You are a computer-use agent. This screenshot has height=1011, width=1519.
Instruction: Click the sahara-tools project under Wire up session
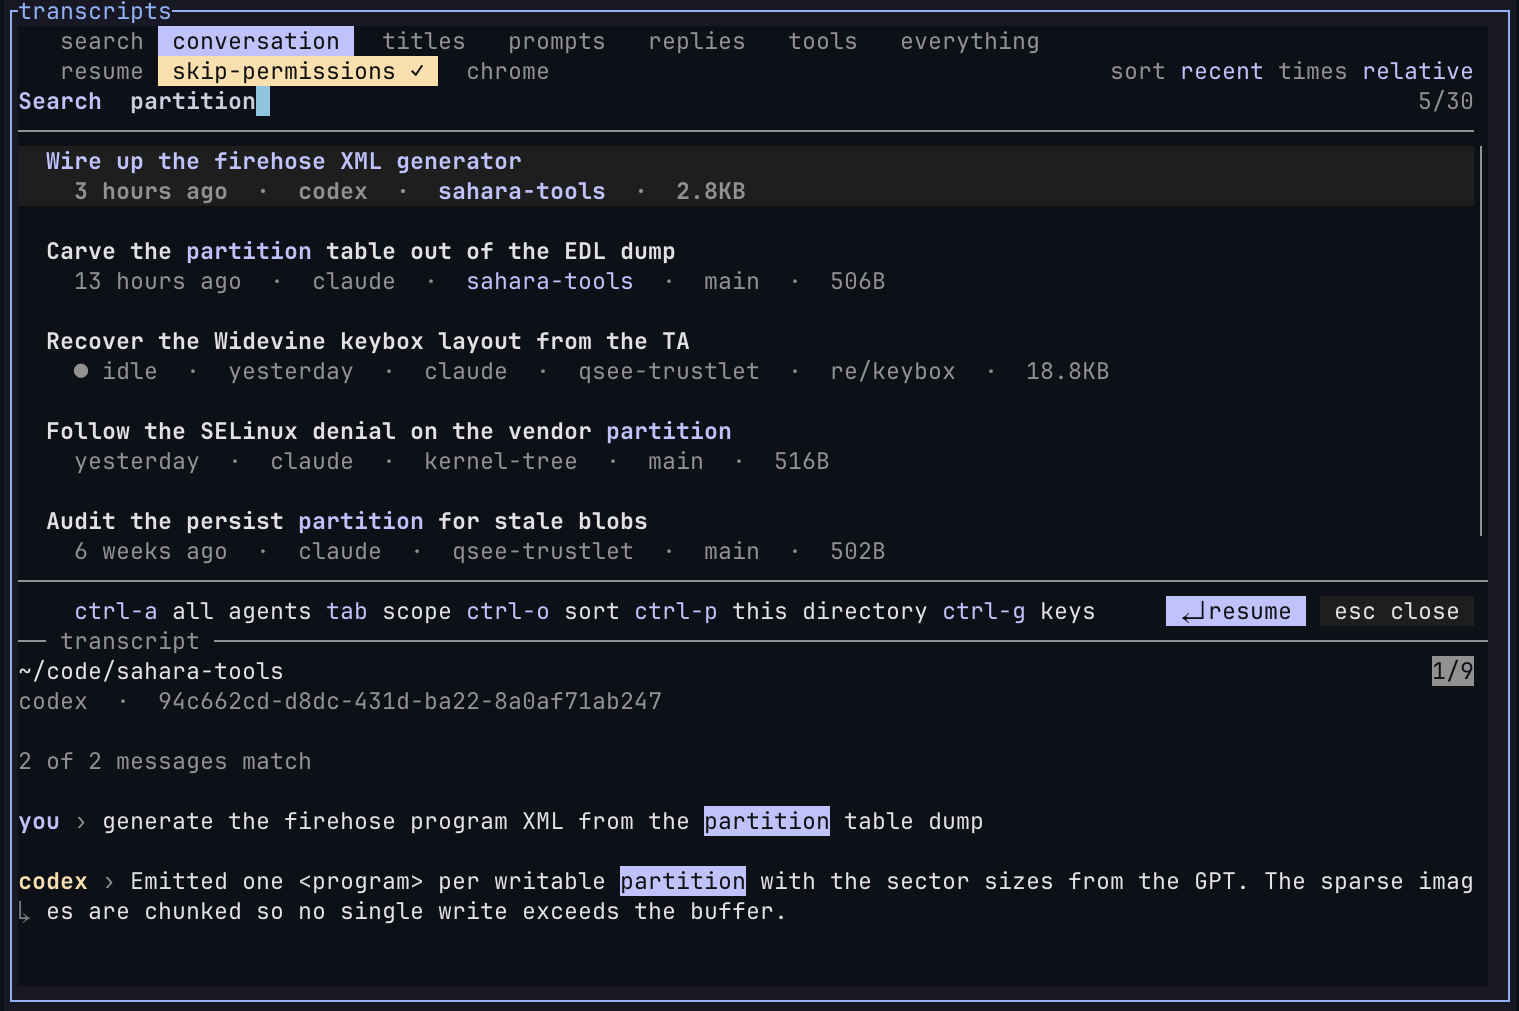point(522,191)
